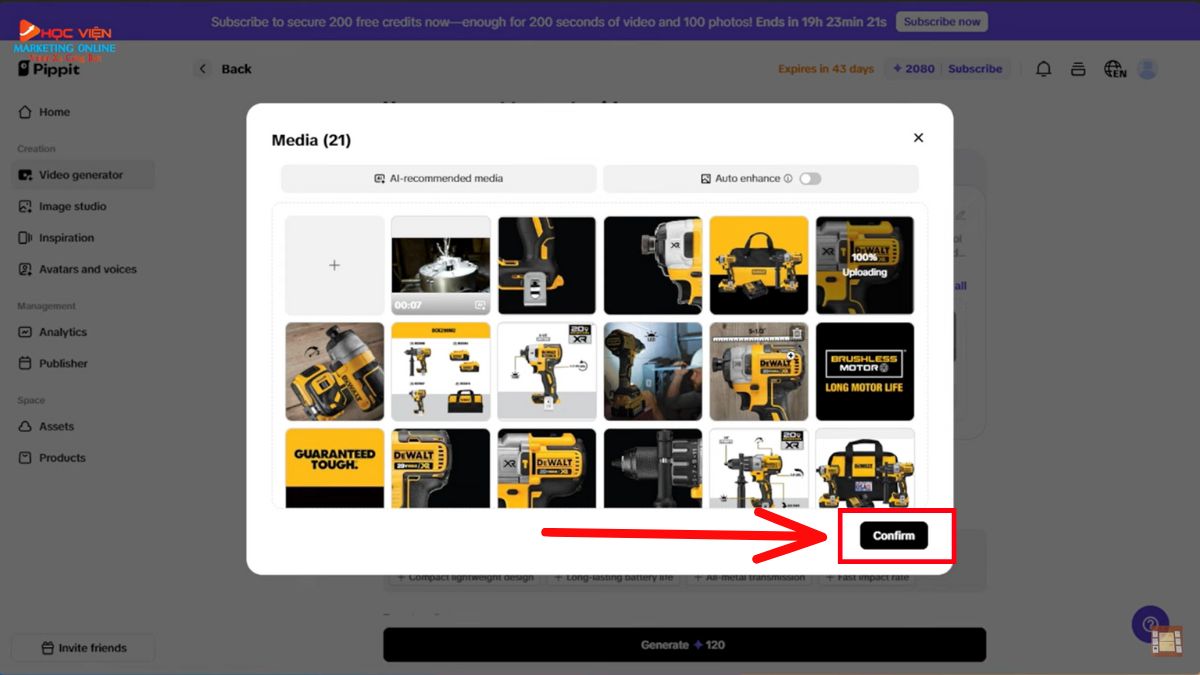Click the help question mark button

point(1150,623)
